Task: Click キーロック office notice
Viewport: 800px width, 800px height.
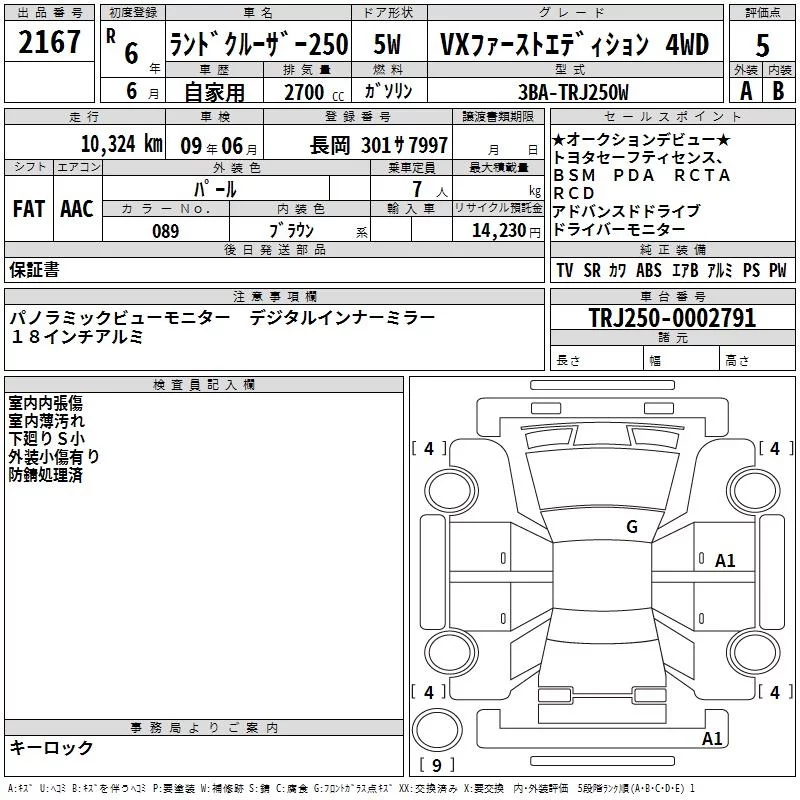Action: tap(52, 747)
